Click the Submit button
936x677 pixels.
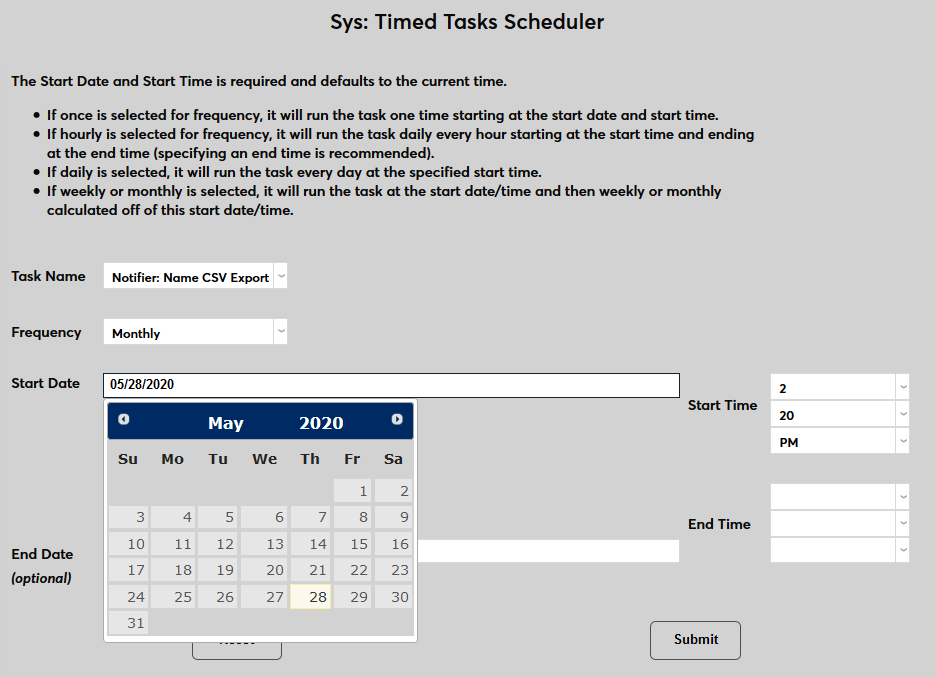[x=695, y=640]
